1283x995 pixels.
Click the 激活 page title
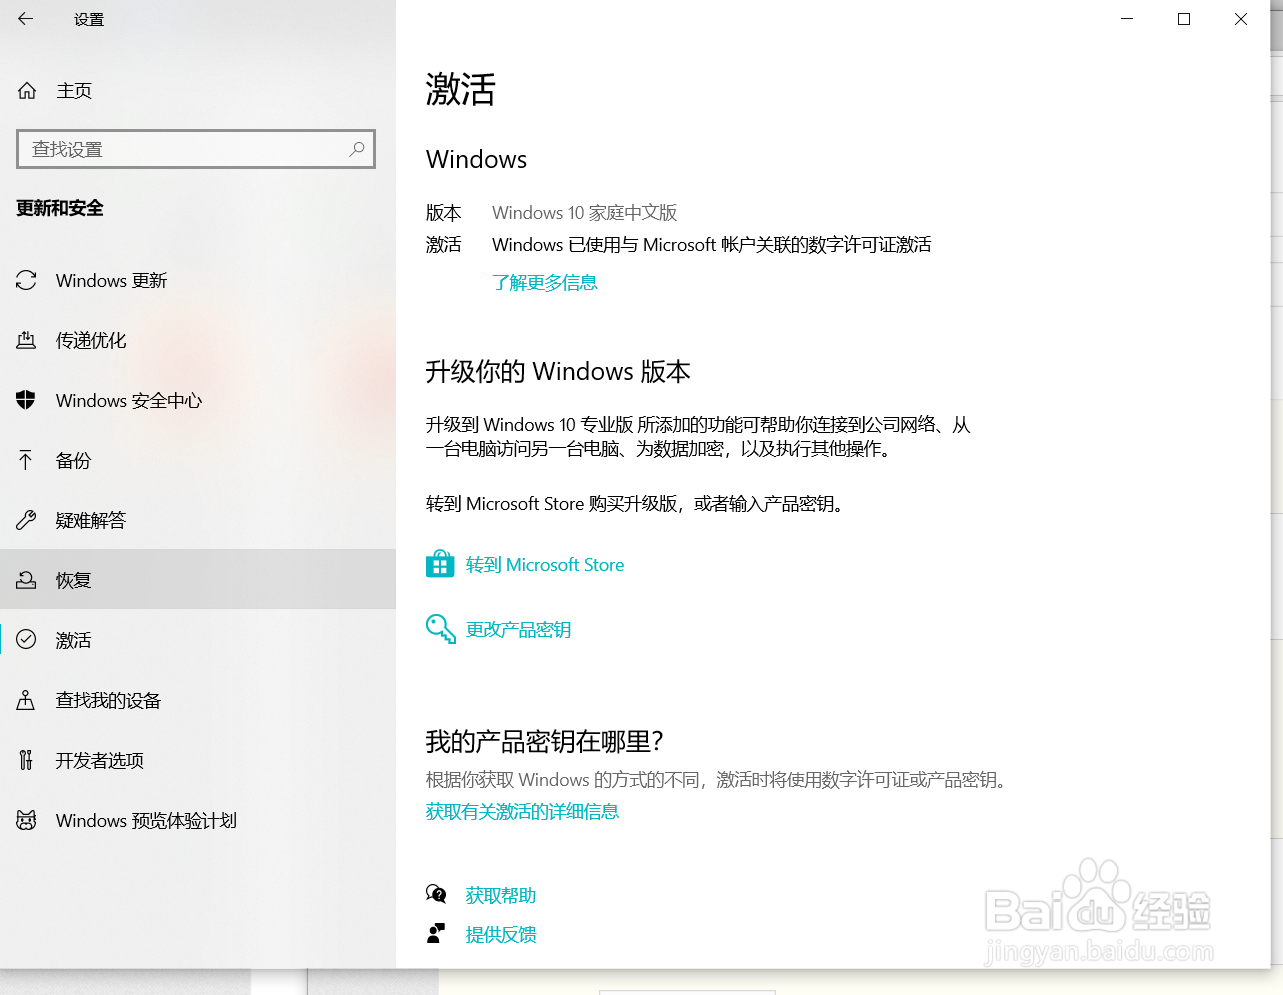(461, 89)
